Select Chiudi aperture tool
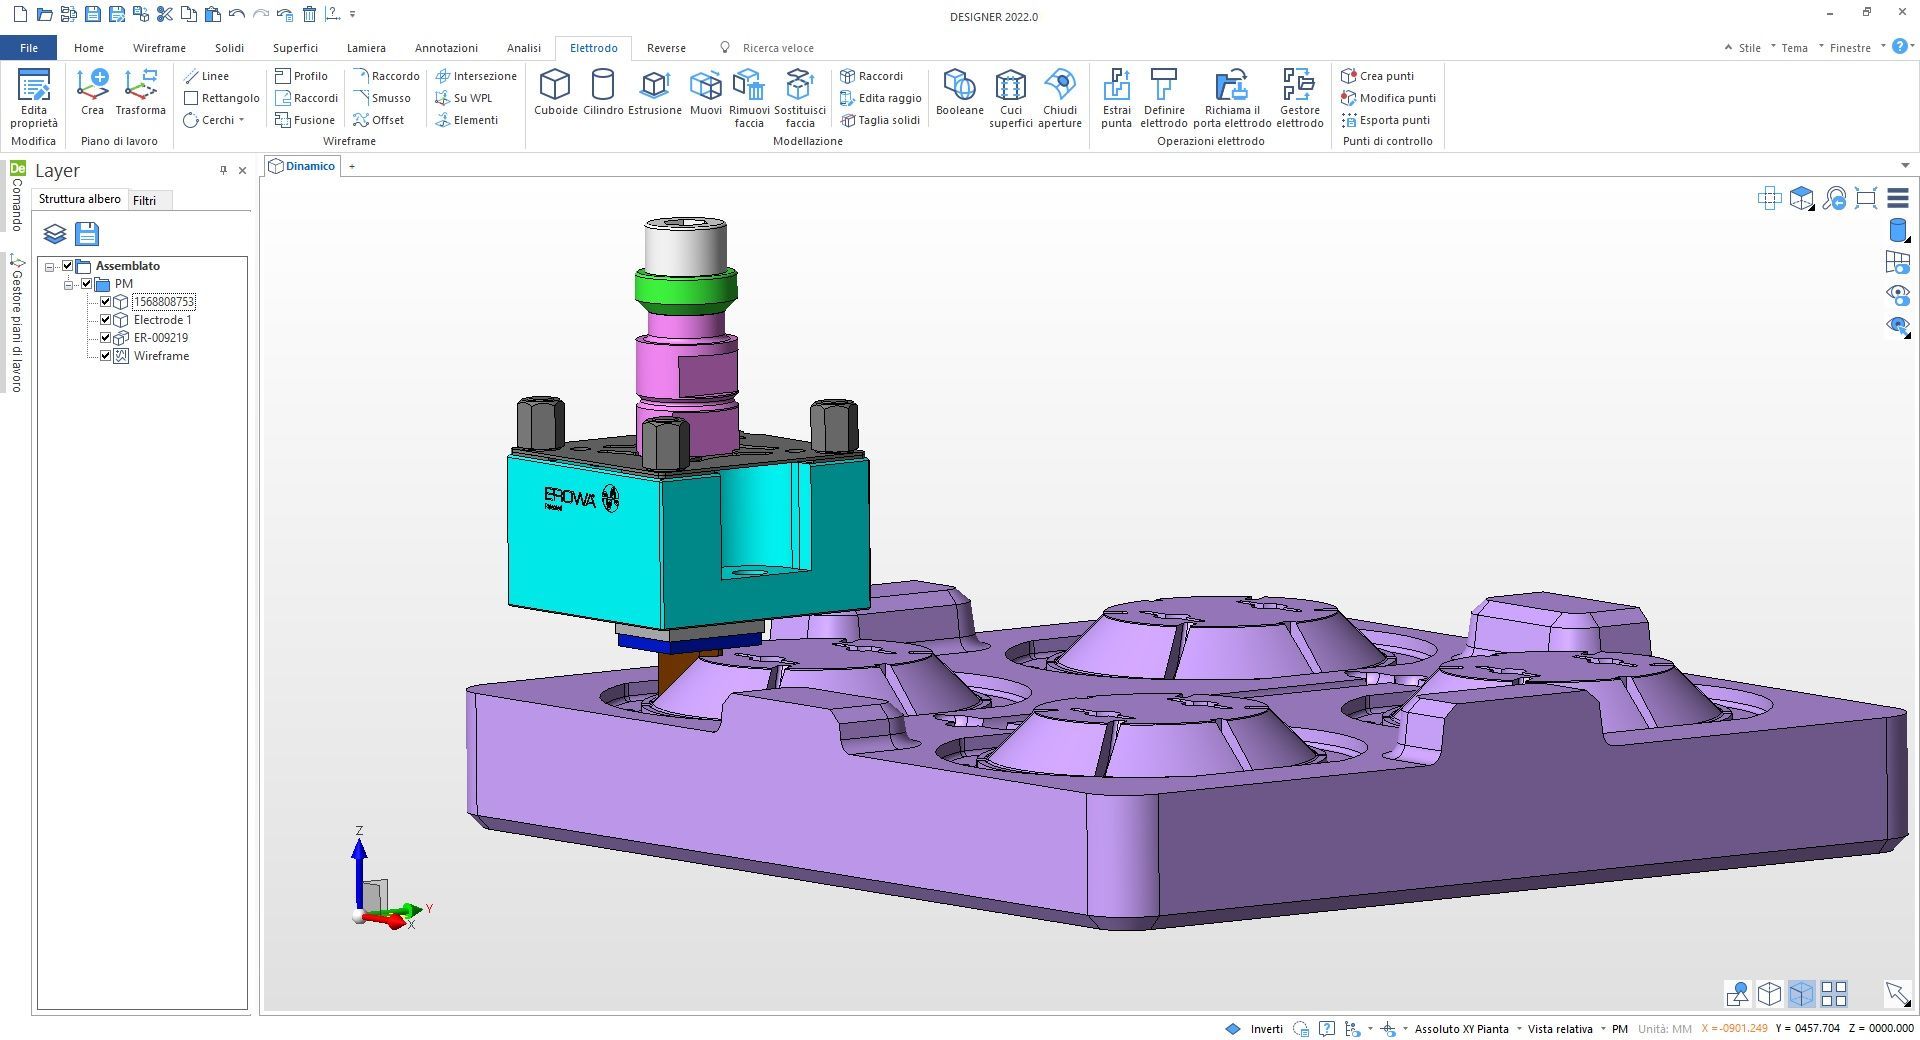1920x1040 pixels. click(x=1060, y=98)
